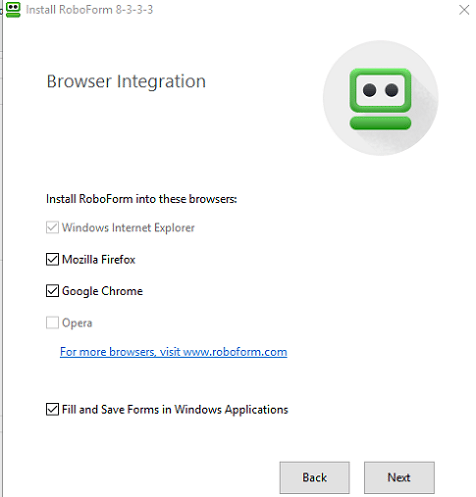
Task: Proceed by clicking the Next button
Action: (399, 477)
